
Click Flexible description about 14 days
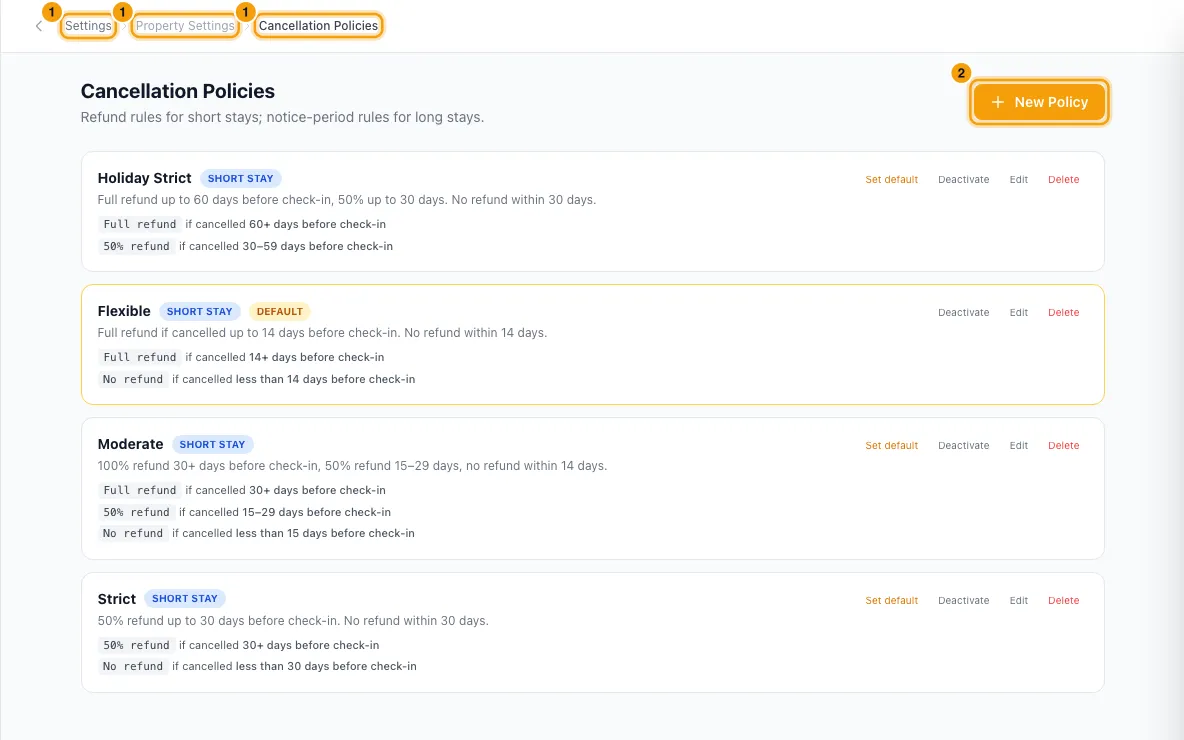(x=322, y=333)
